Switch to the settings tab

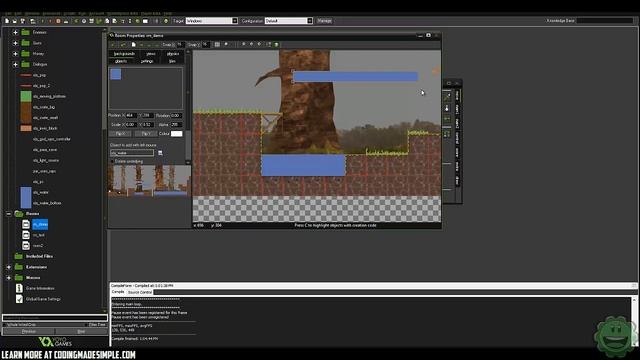tap(147, 61)
